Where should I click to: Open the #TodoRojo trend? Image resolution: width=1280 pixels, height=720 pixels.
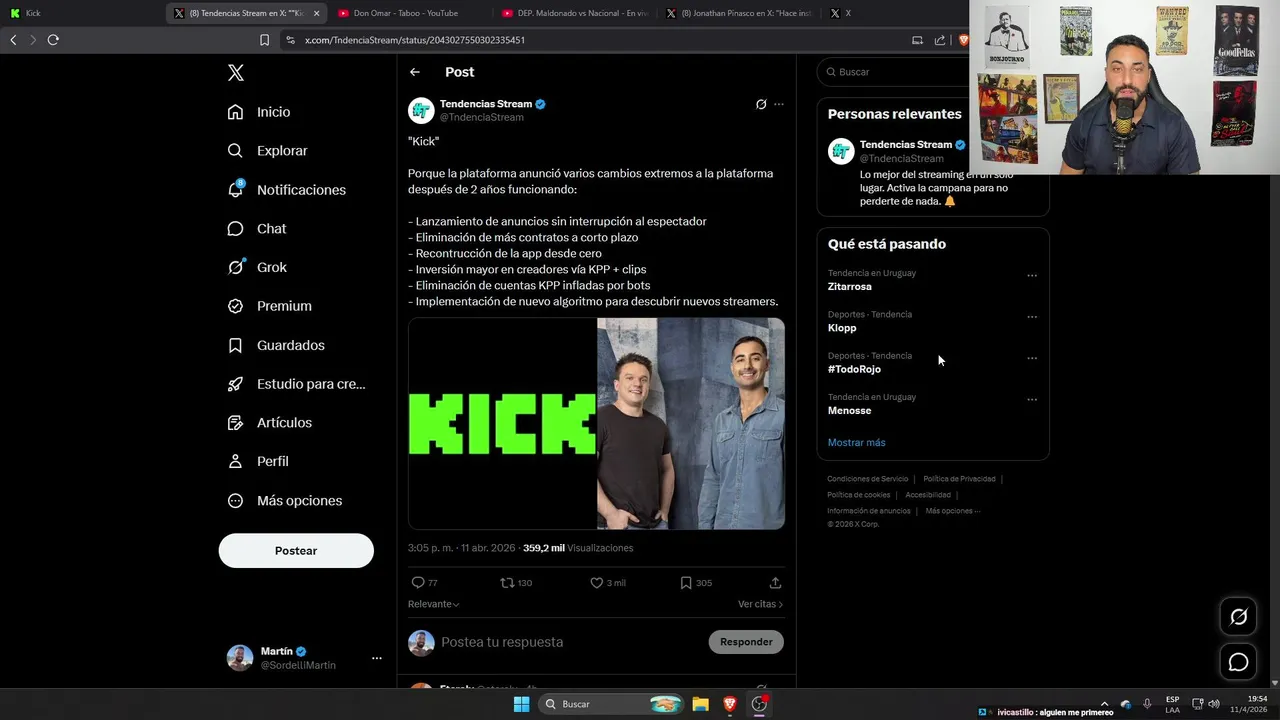coord(854,369)
